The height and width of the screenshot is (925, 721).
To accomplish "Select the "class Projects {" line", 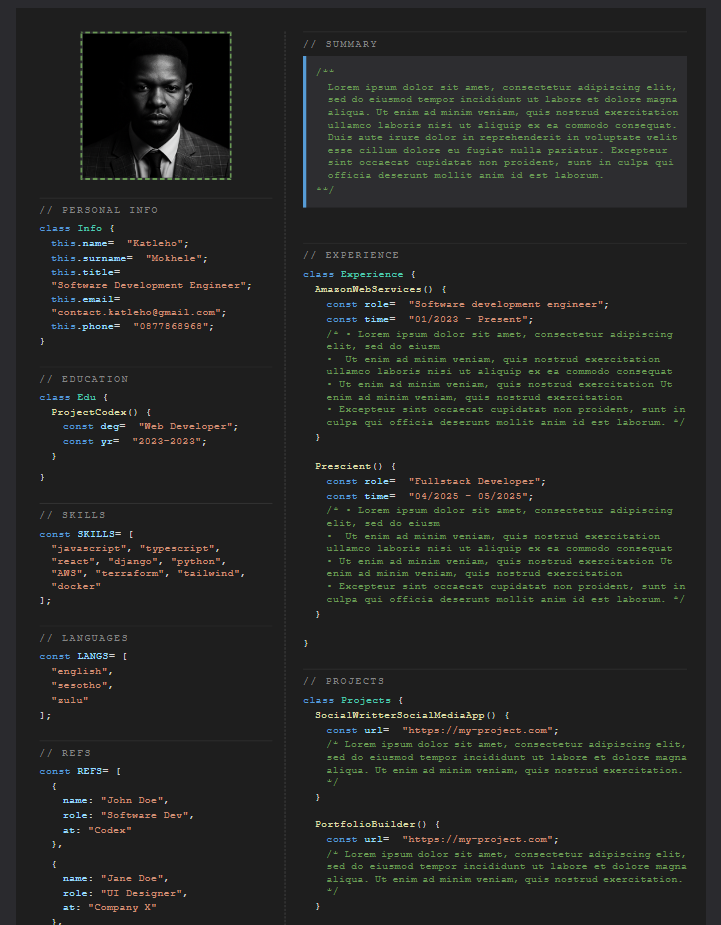I will click(353, 700).
